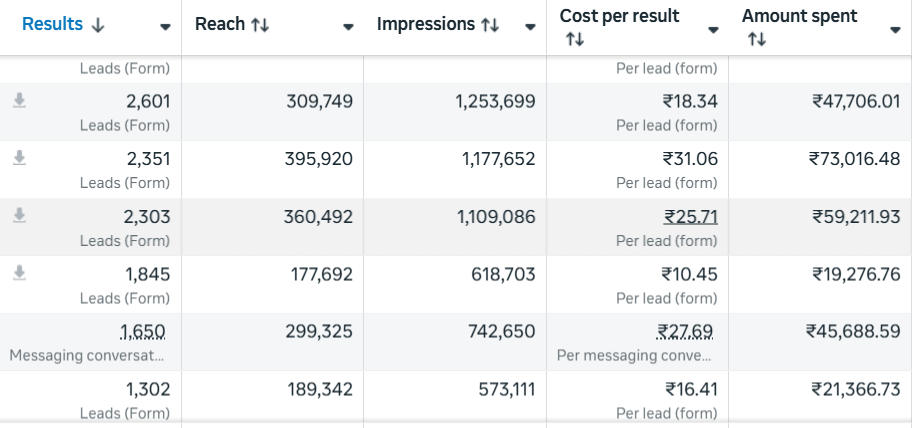Click sort arrows next to Reach header
The image size is (912, 428).
(x=260, y=25)
